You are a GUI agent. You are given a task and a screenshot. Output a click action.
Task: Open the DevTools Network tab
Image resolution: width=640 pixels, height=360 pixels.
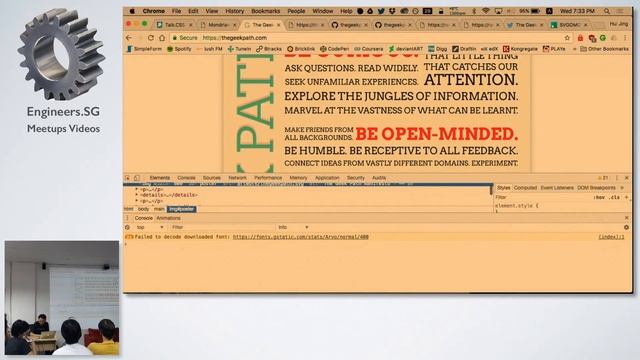click(237, 178)
